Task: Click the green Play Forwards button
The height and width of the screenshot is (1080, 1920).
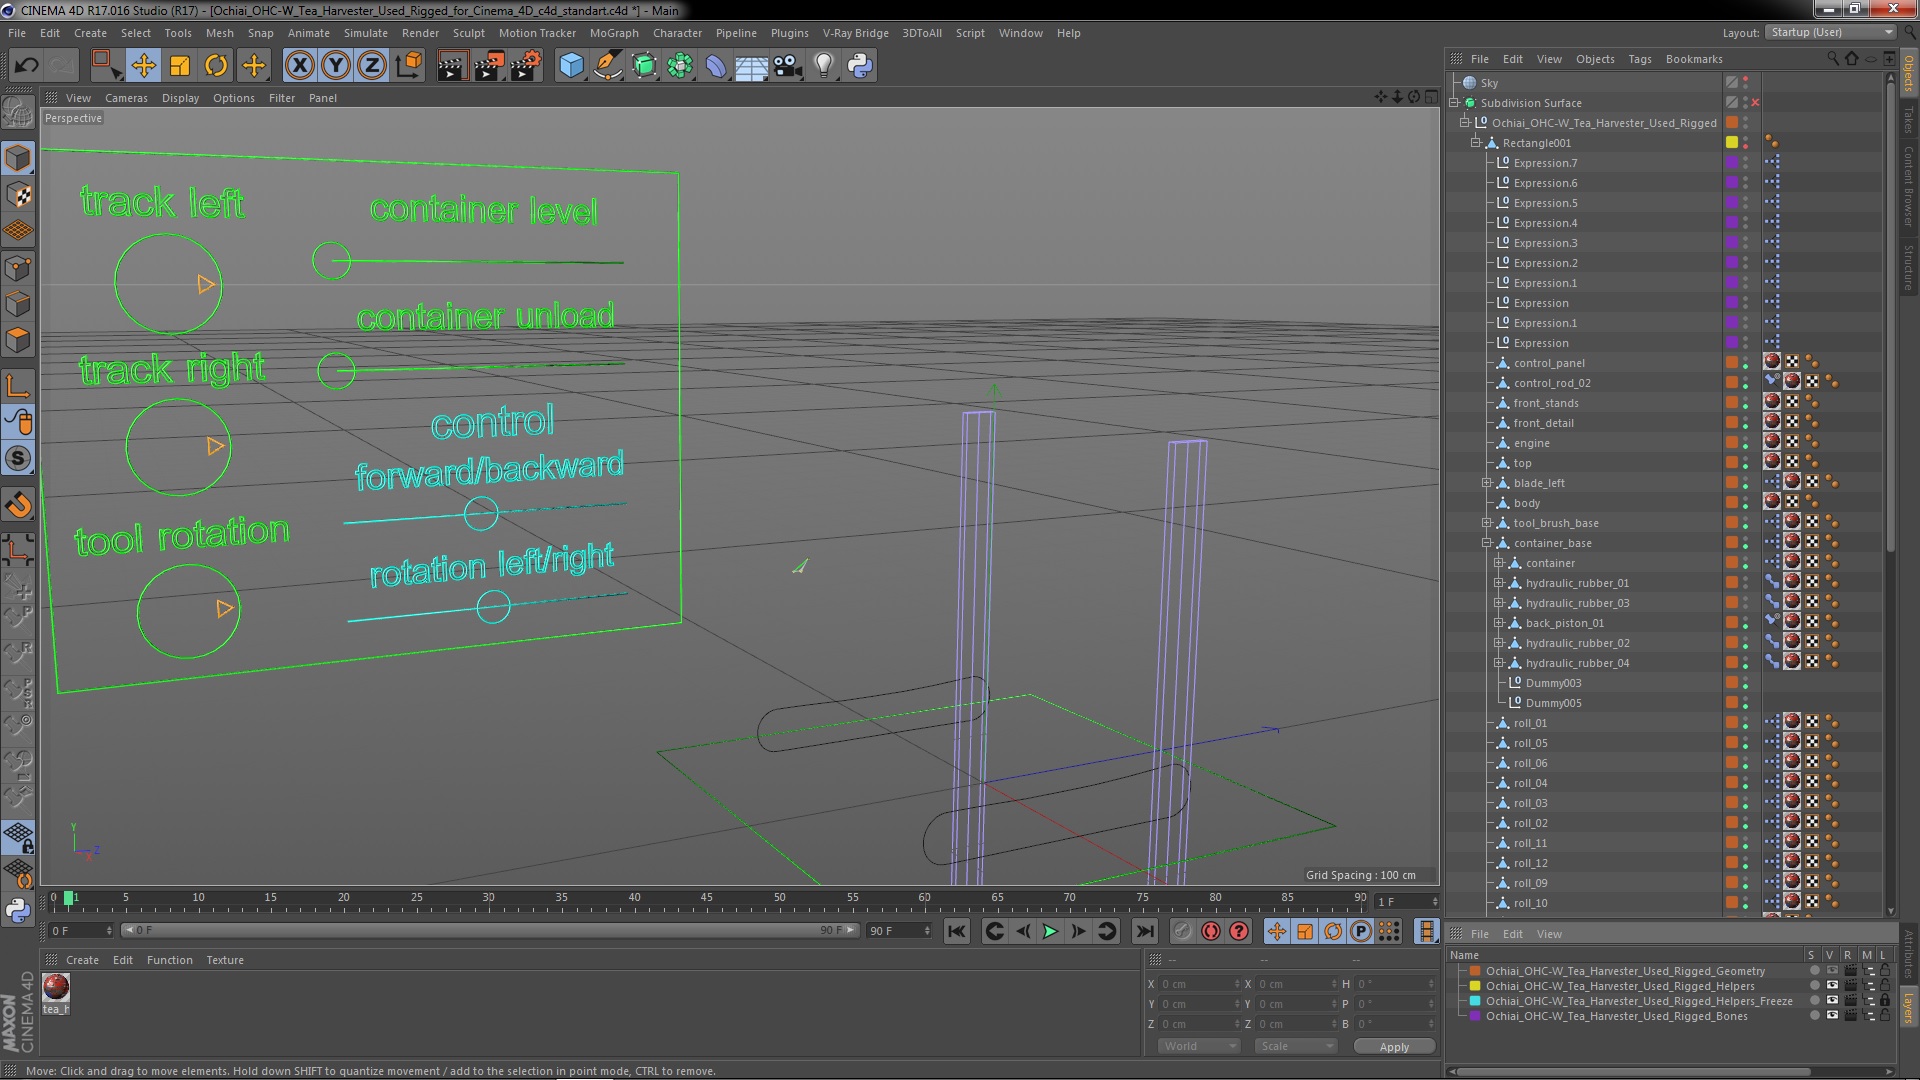Action: pos(1050,931)
